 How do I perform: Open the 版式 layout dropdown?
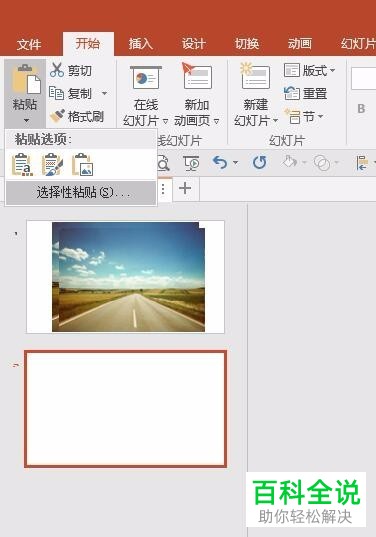[309, 71]
